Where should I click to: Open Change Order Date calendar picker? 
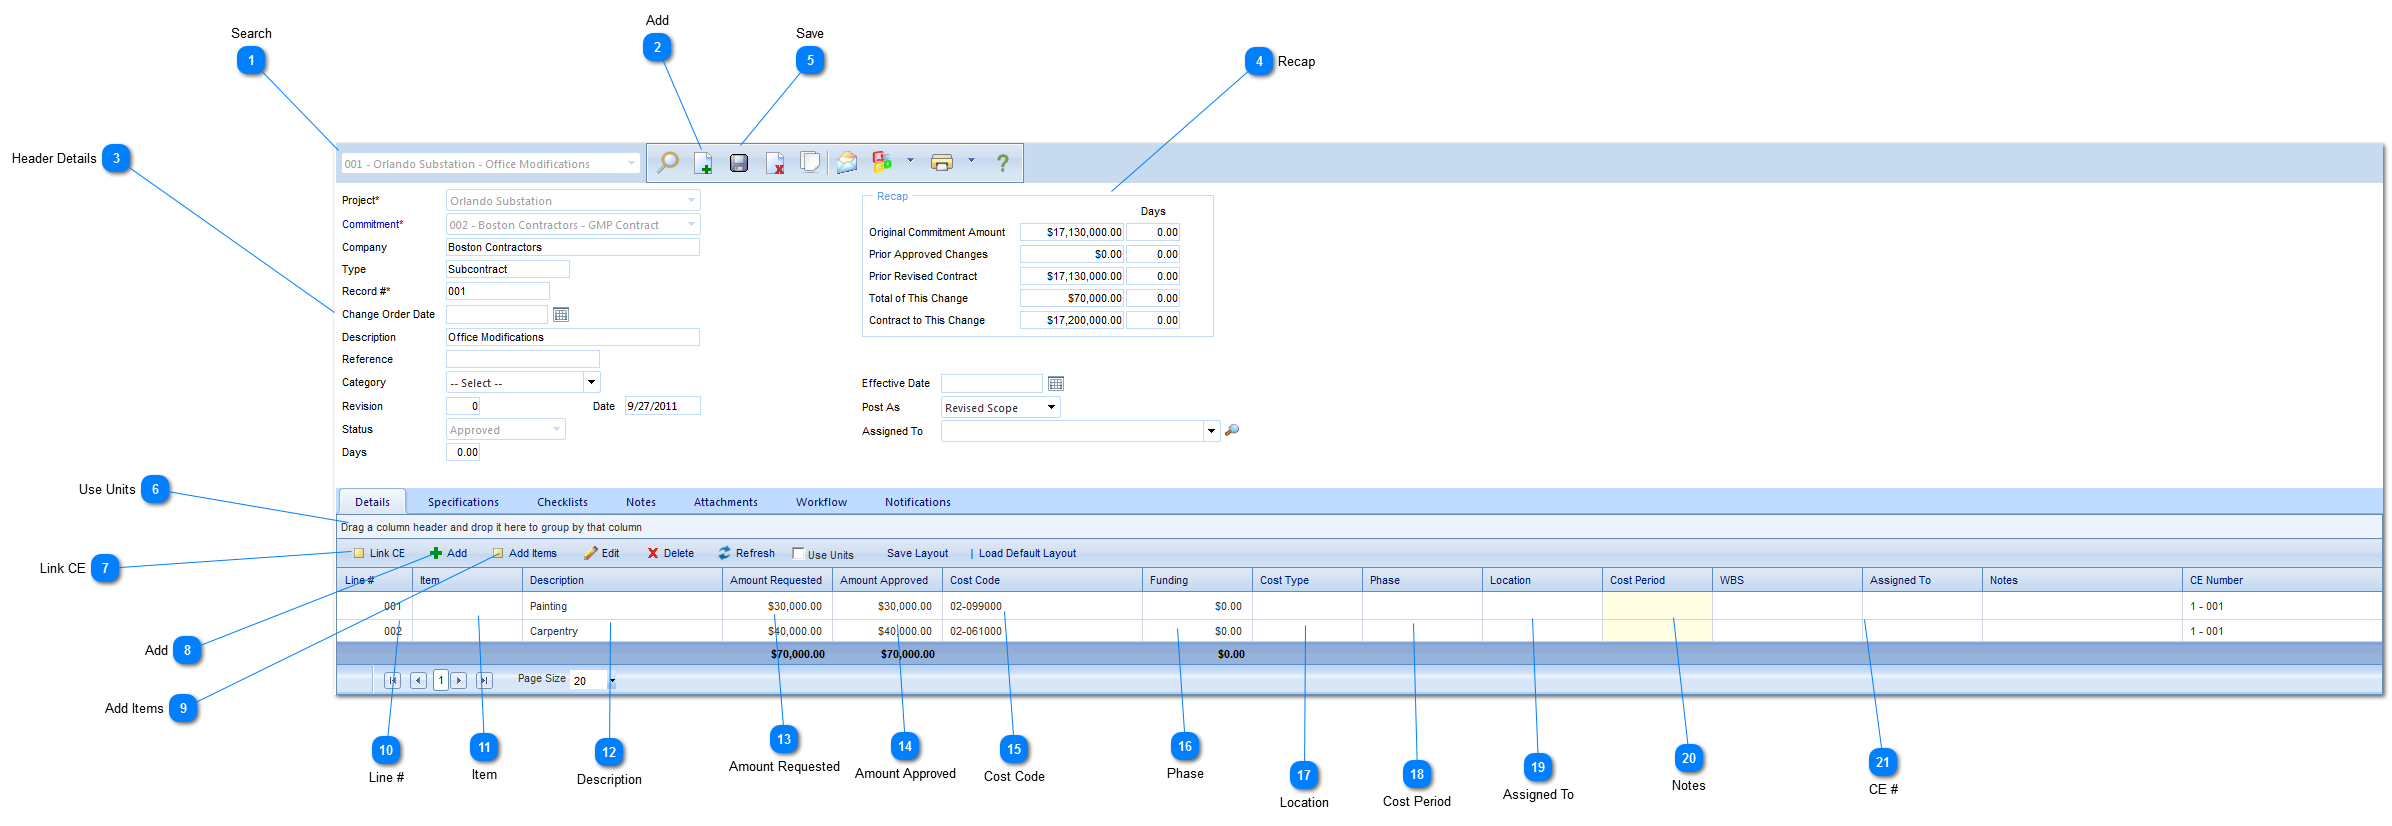tap(561, 314)
